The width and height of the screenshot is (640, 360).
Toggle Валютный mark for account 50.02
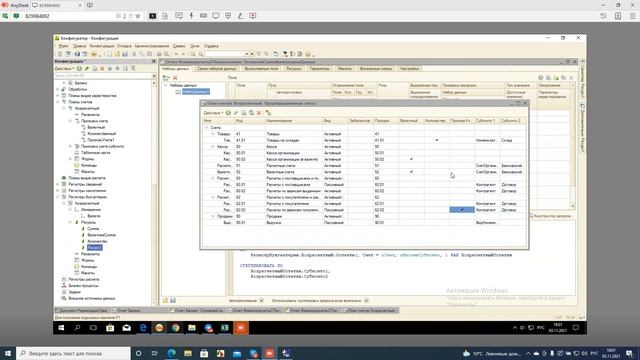coord(411,159)
